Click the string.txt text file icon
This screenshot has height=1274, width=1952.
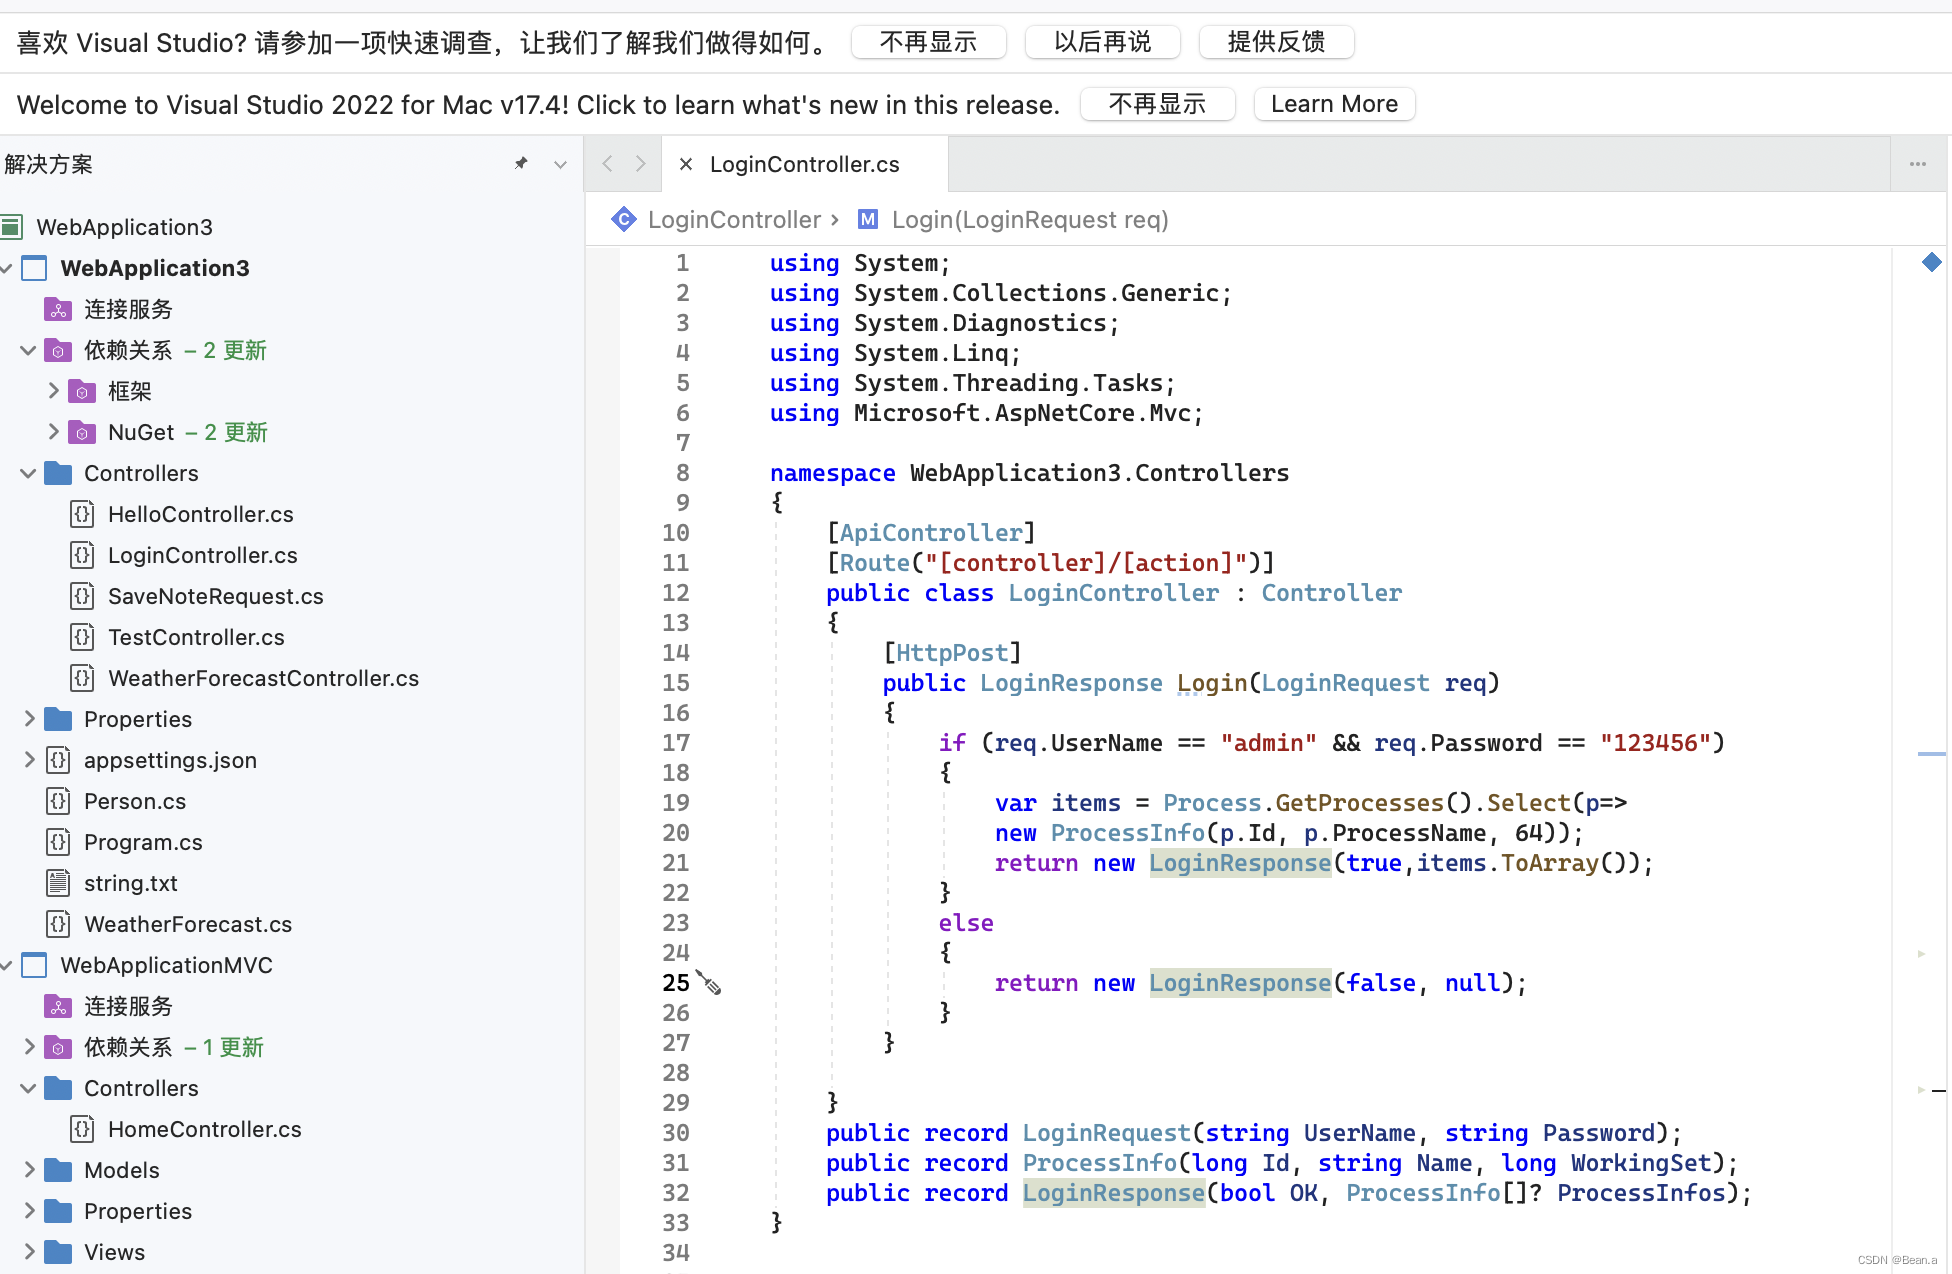(x=59, y=883)
